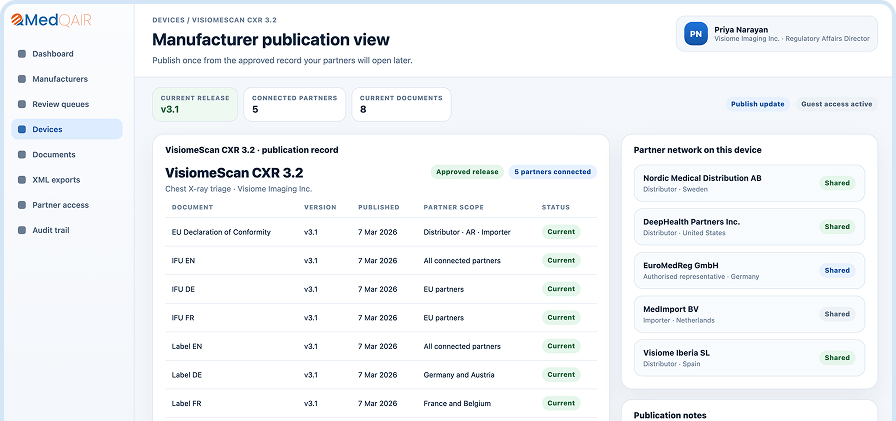Click the Audit trail sidebar icon

coord(22,230)
